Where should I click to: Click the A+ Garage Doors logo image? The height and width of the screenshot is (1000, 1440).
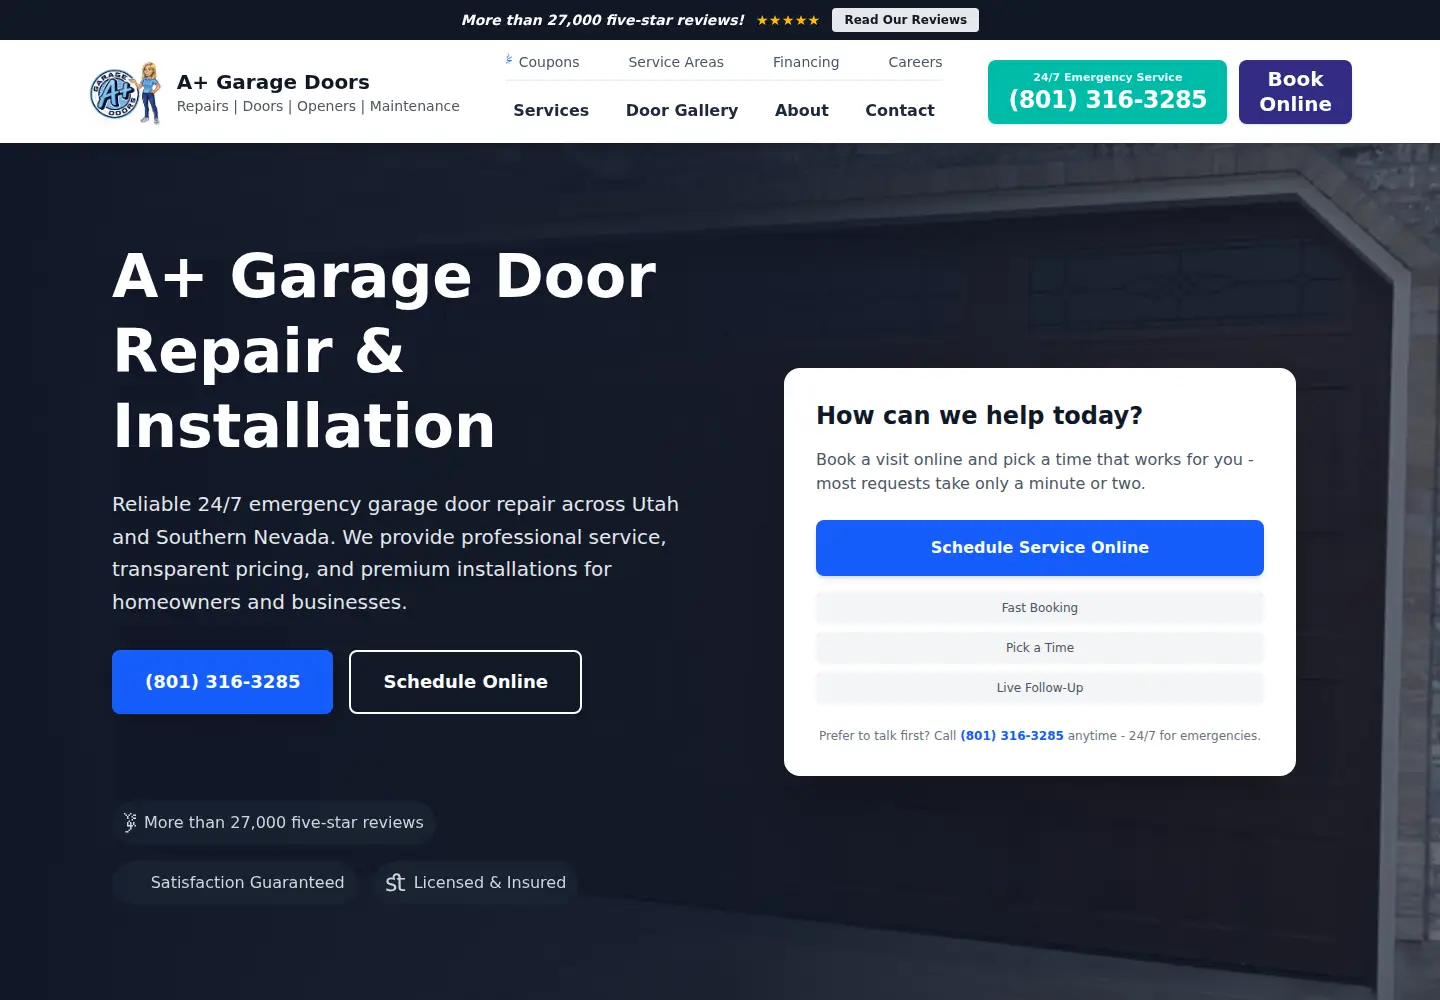click(126, 92)
